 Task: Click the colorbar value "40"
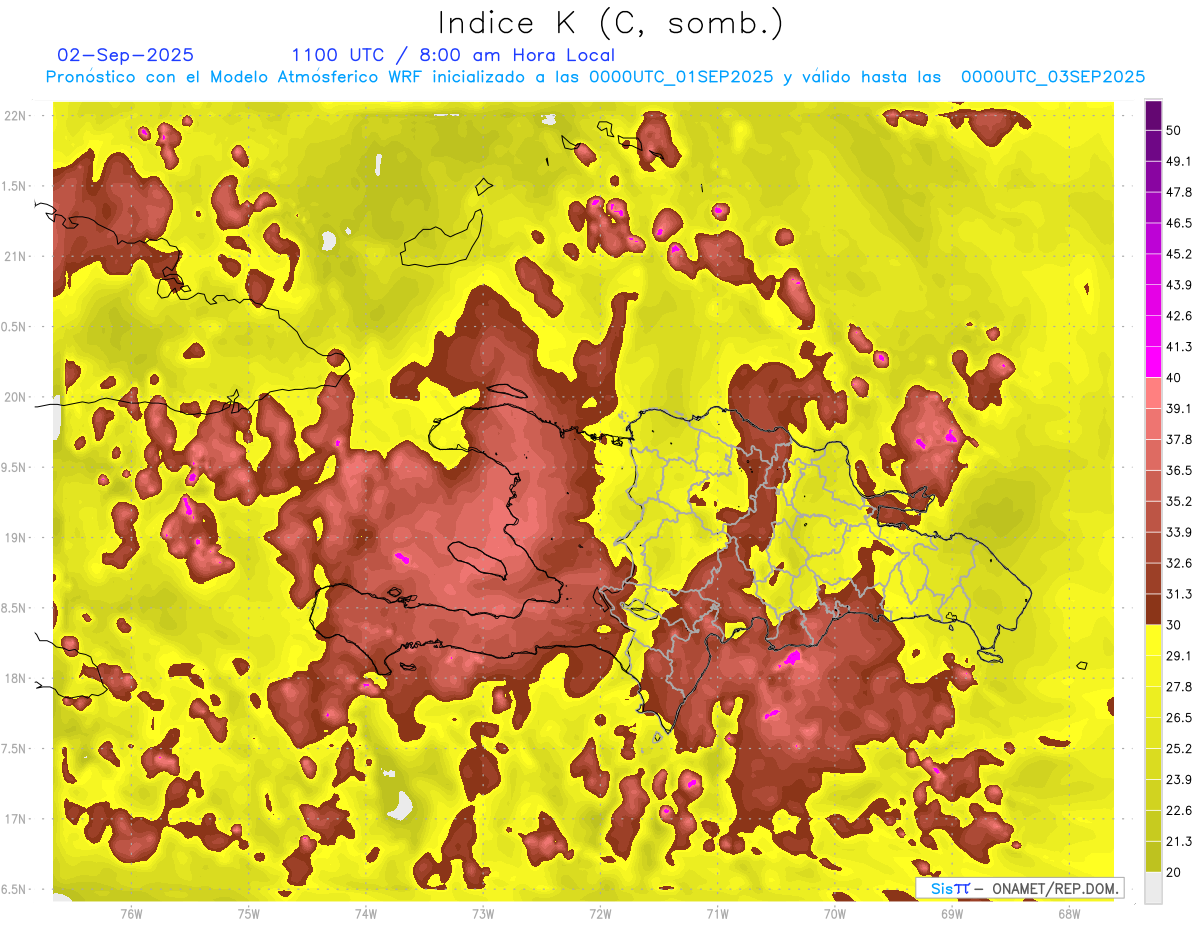coord(1174,378)
